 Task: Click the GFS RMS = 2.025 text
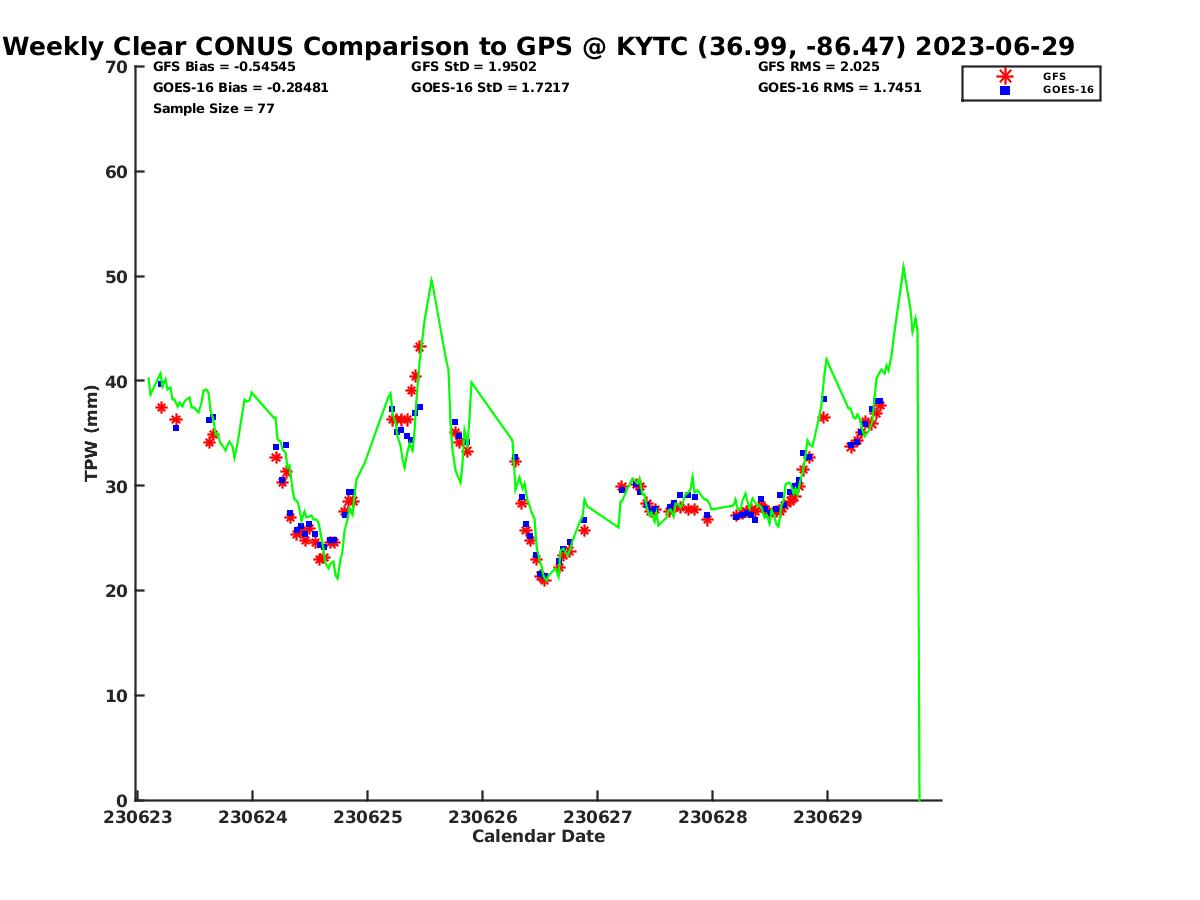coord(819,67)
